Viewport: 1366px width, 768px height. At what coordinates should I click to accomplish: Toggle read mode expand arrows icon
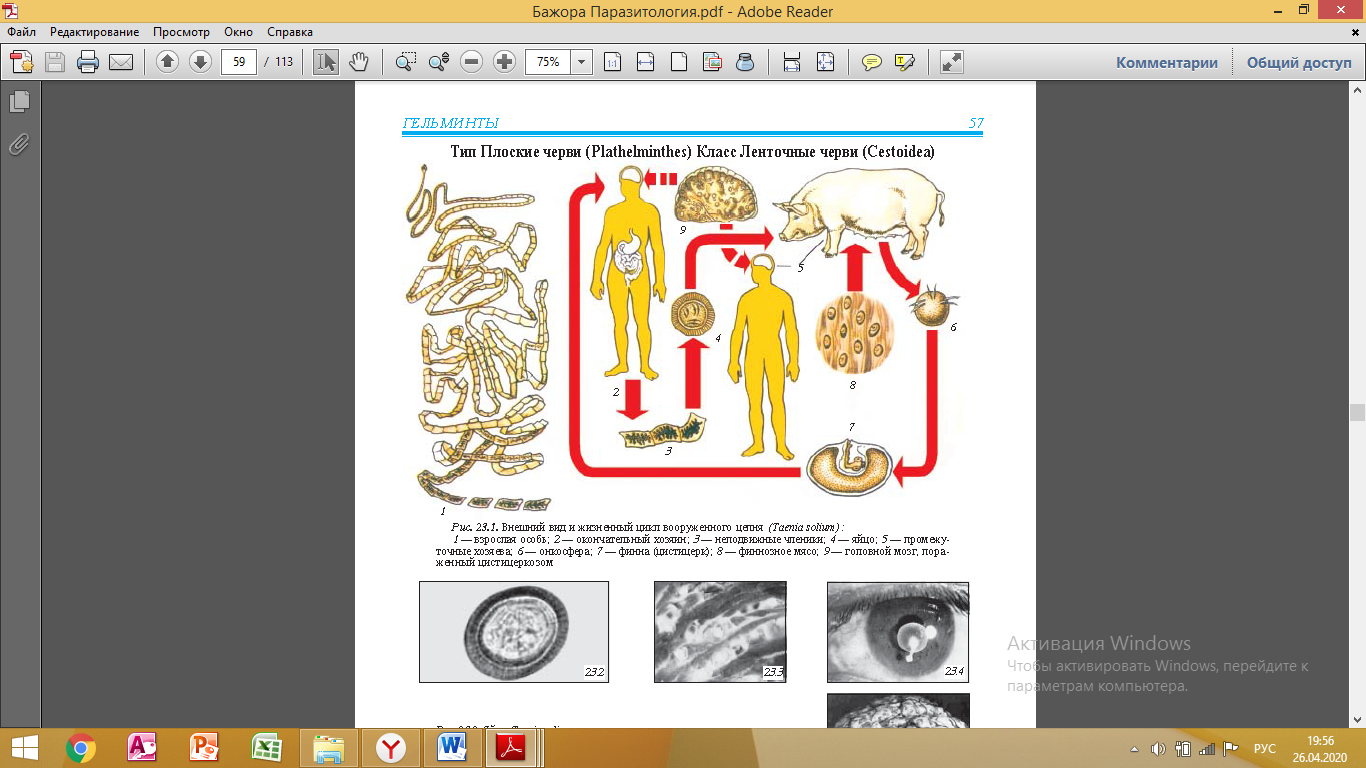[952, 62]
